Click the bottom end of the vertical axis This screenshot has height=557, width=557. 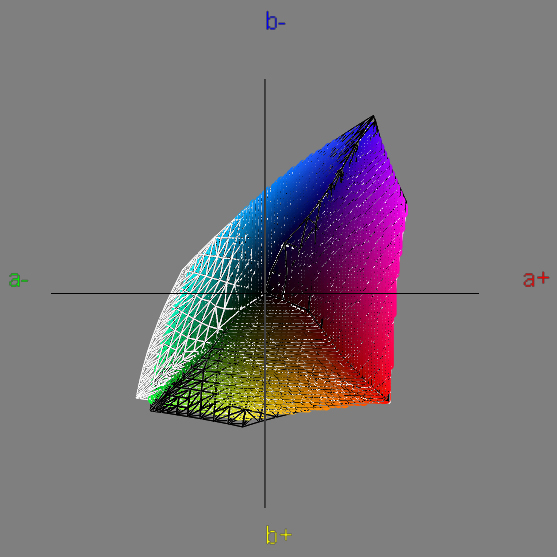(x=265, y=506)
